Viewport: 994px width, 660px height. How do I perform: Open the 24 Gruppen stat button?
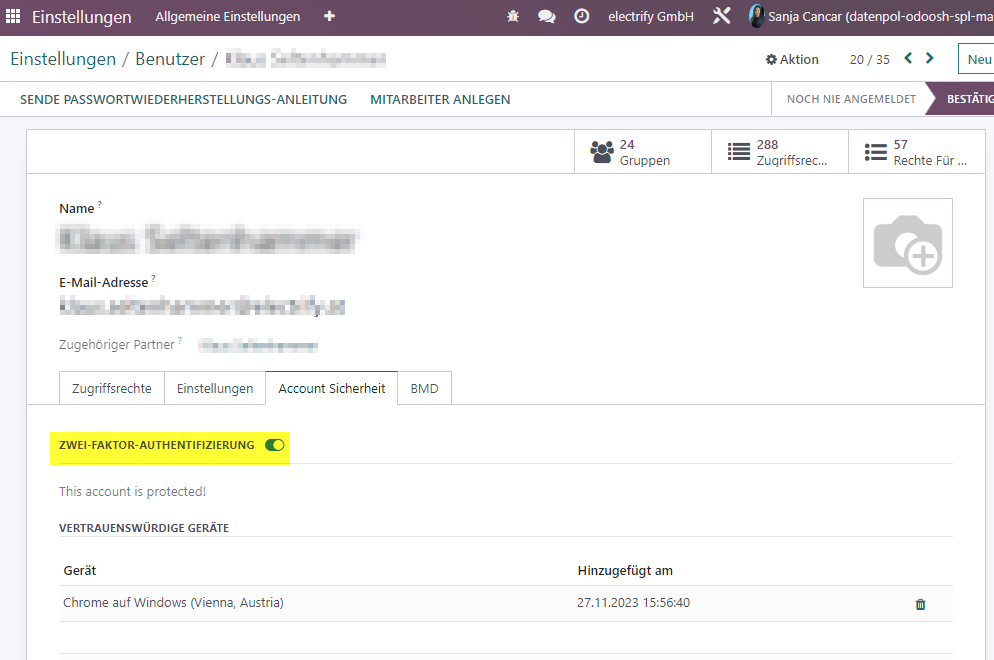click(x=643, y=152)
